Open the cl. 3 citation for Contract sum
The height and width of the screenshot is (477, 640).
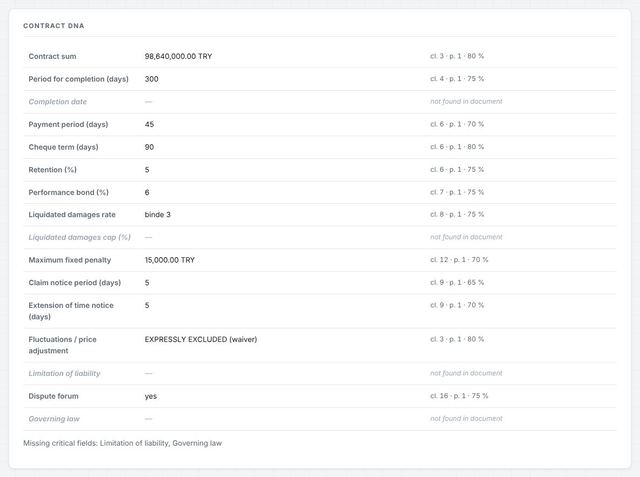coord(457,56)
